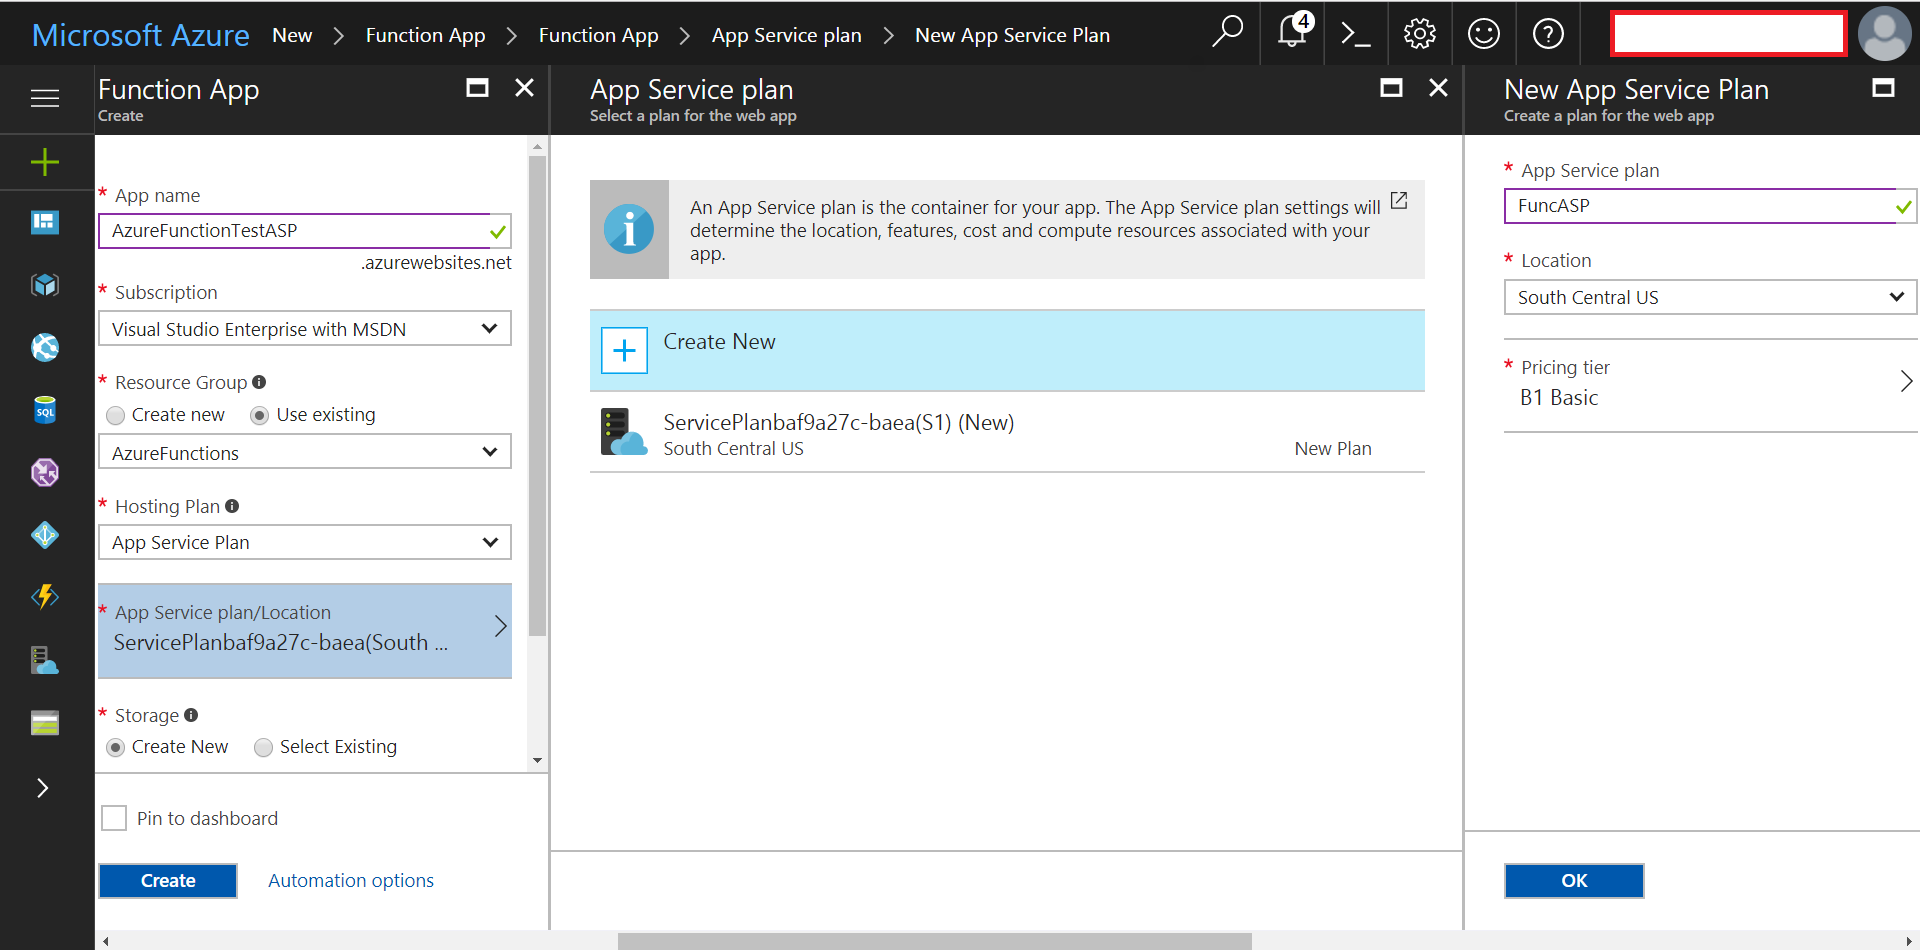Image resolution: width=1920 pixels, height=950 pixels.
Task: Open external link icon in info box
Action: tap(1399, 201)
